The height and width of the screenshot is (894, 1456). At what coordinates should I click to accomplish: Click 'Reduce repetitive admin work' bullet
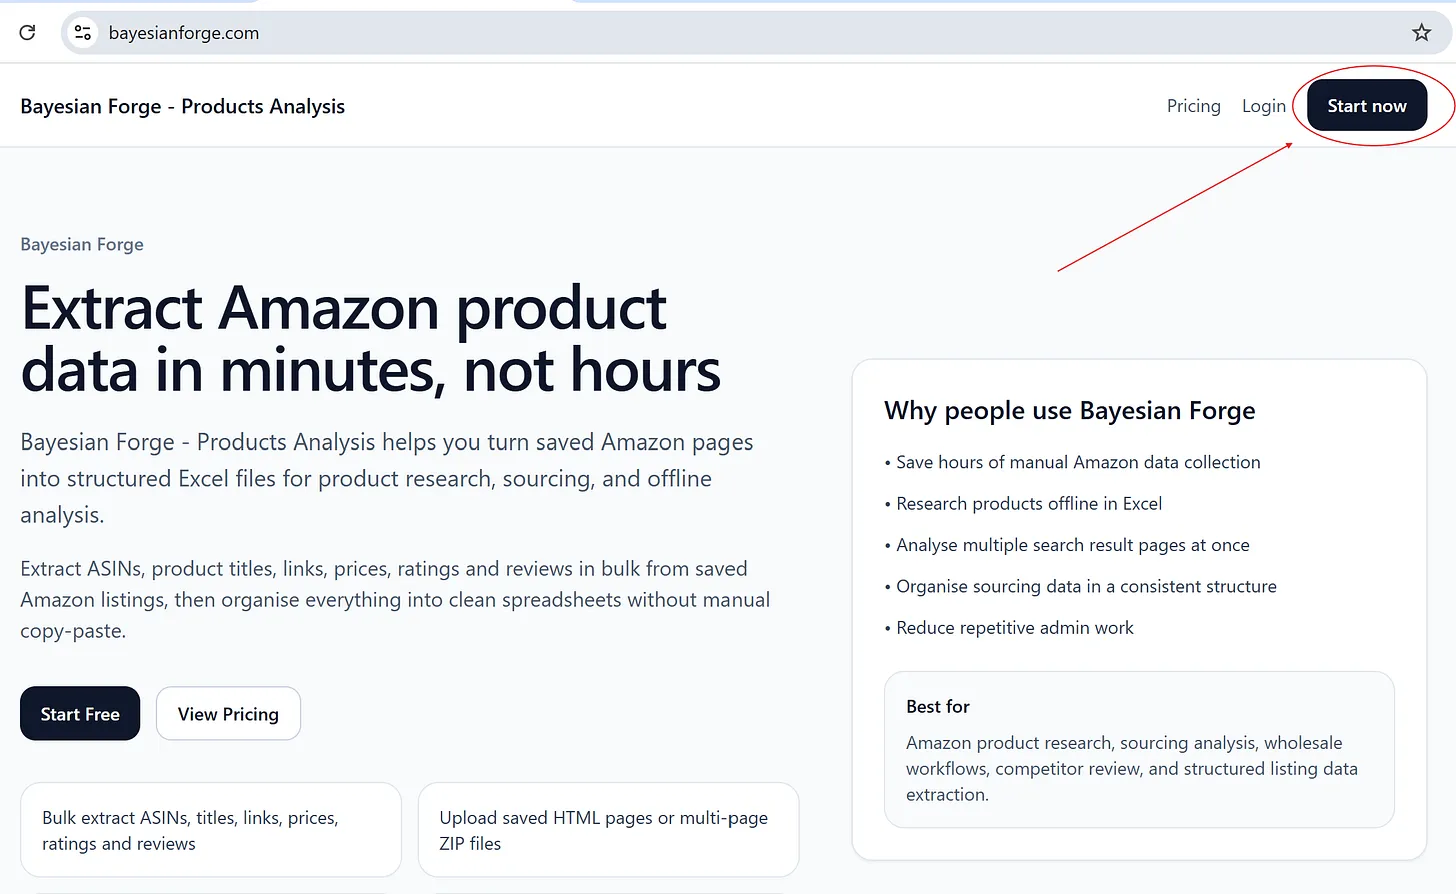point(1014,628)
